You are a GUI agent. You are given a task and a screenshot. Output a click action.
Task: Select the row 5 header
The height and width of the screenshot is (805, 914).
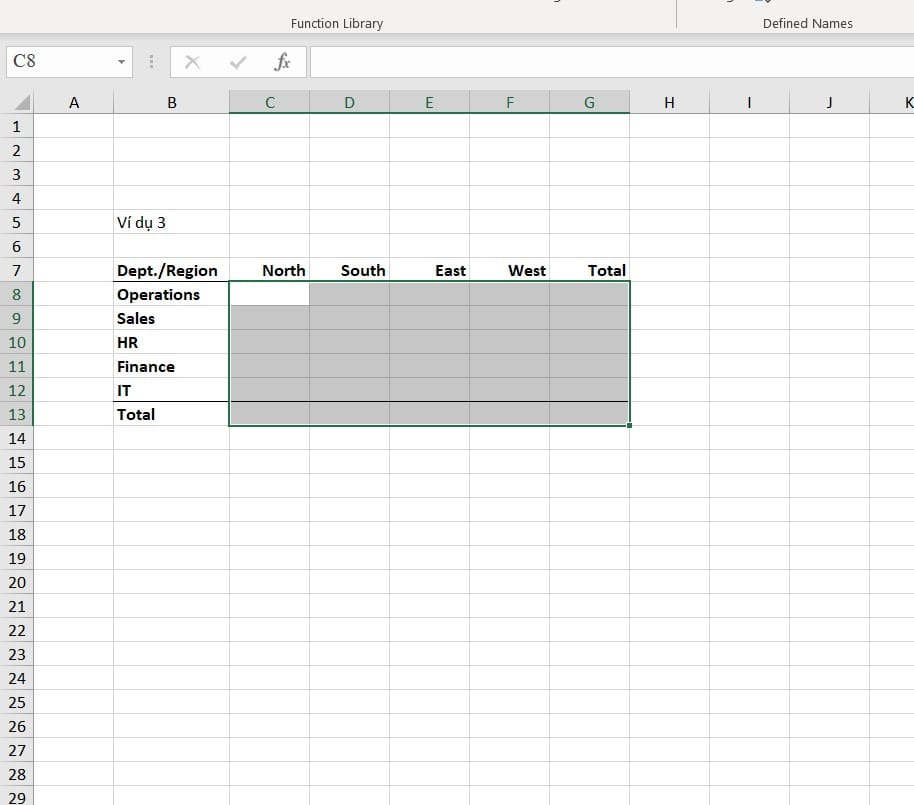pos(16,223)
